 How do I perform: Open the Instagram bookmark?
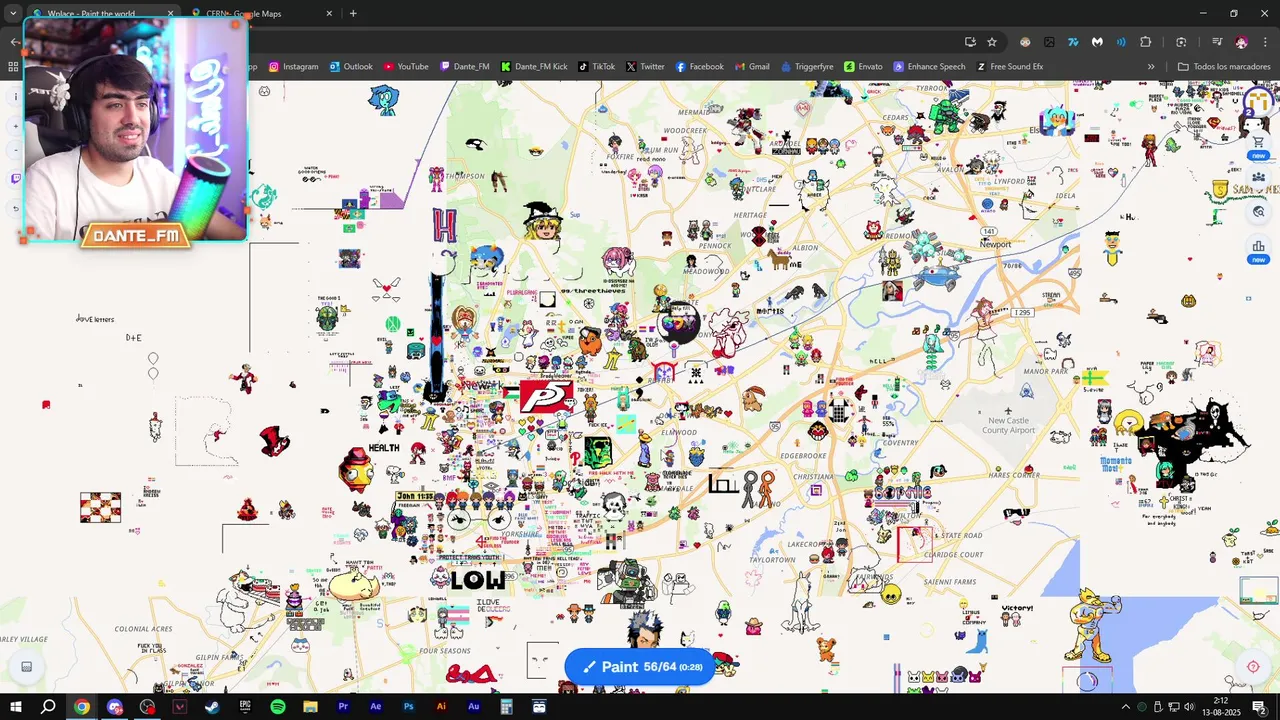pos(293,67)
